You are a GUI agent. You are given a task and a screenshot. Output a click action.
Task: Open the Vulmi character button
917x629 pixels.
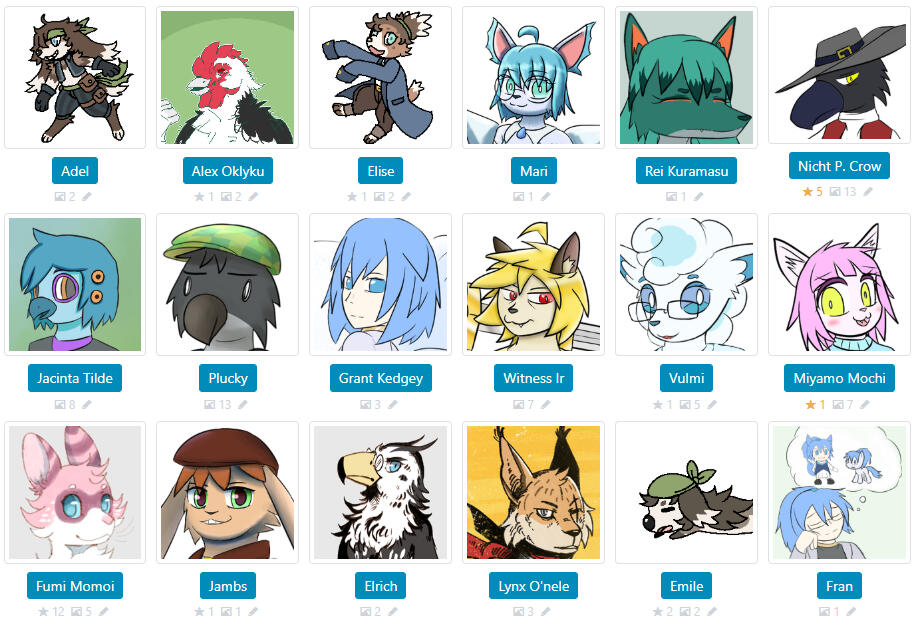(x=686, y=378)
